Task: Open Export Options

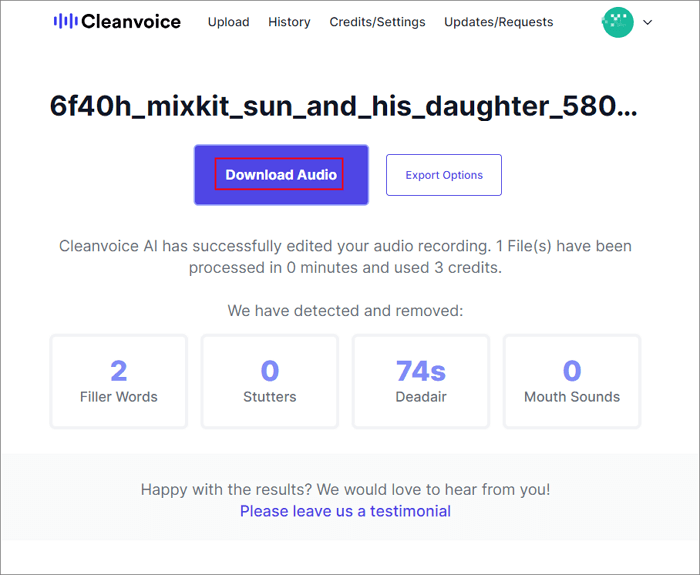Action: 444,175
